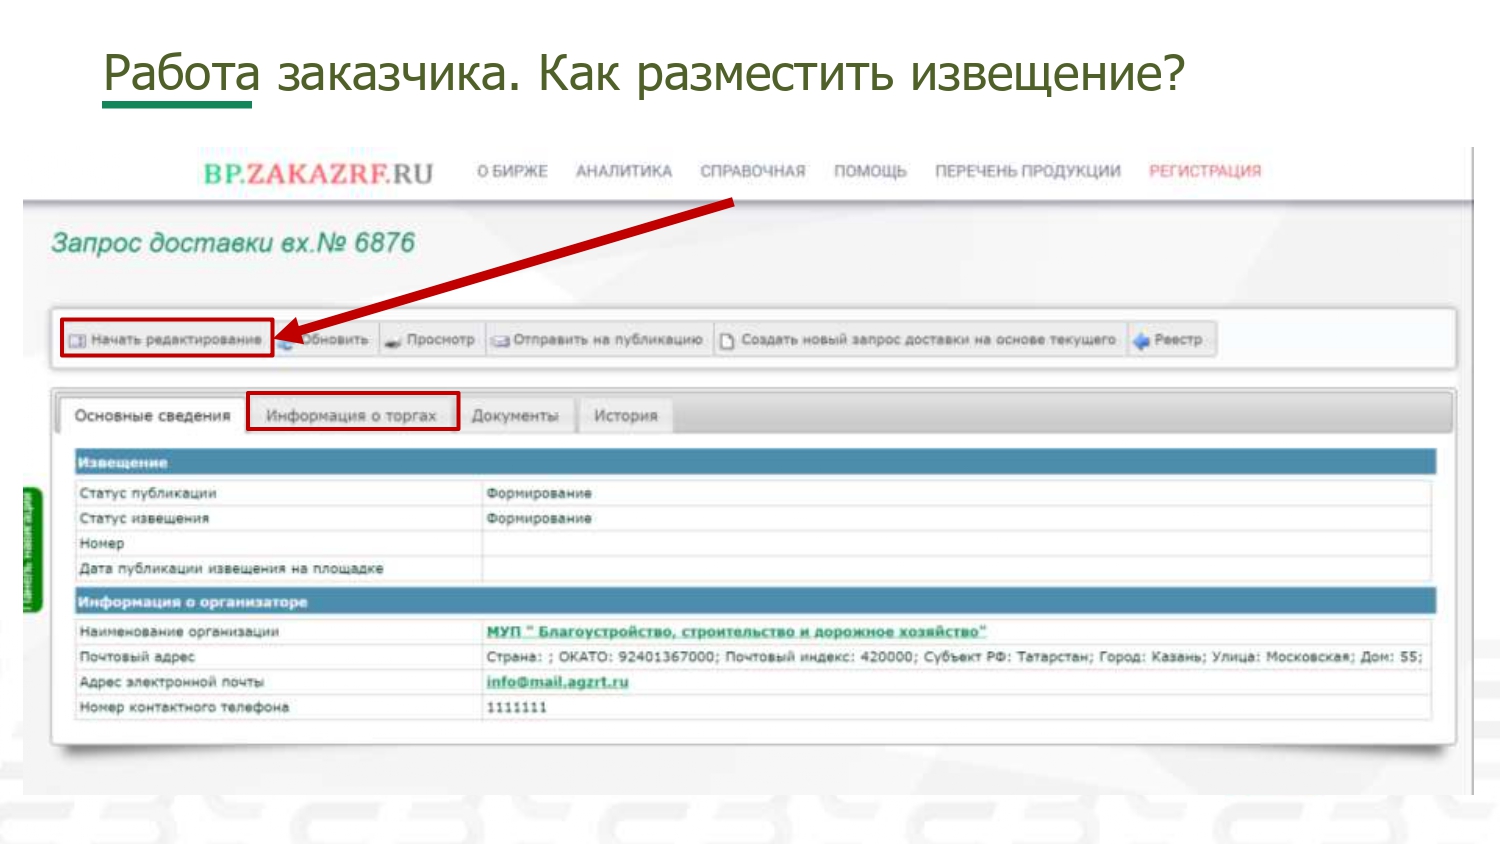Click the info@mail.agzrt.ru email link
This screenshot has width=1500, height=844.
557,682
